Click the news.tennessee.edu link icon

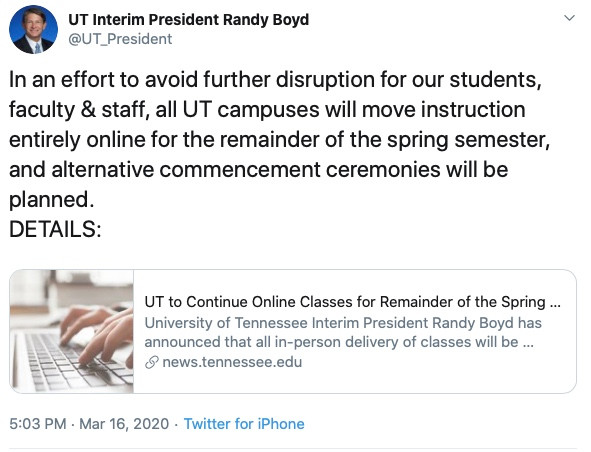coord(152,362)
